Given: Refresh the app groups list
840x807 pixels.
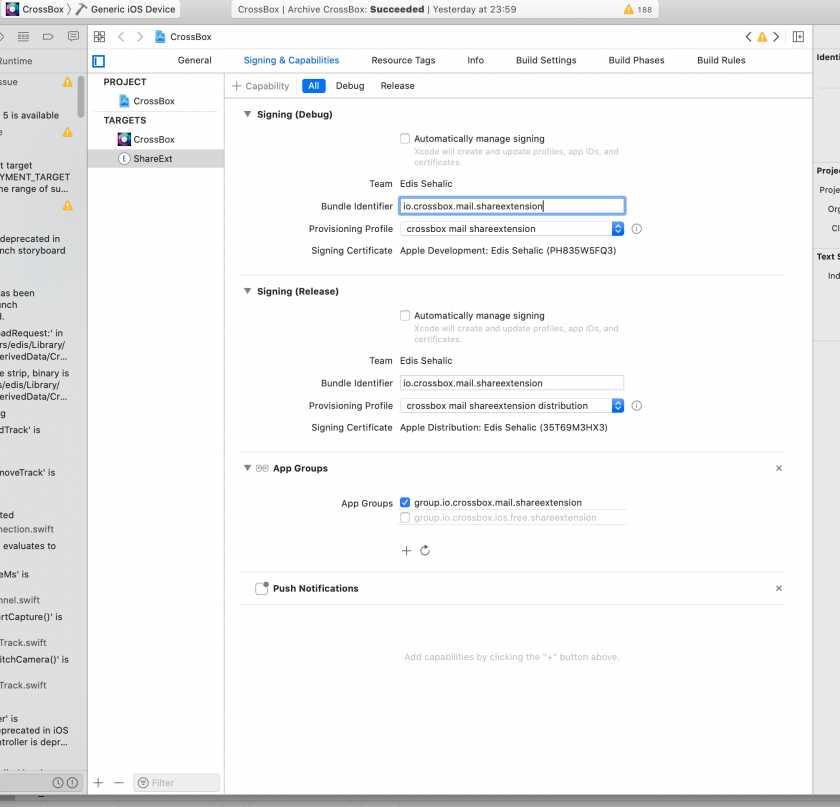Looking at the screenshot, I should 425,550.
